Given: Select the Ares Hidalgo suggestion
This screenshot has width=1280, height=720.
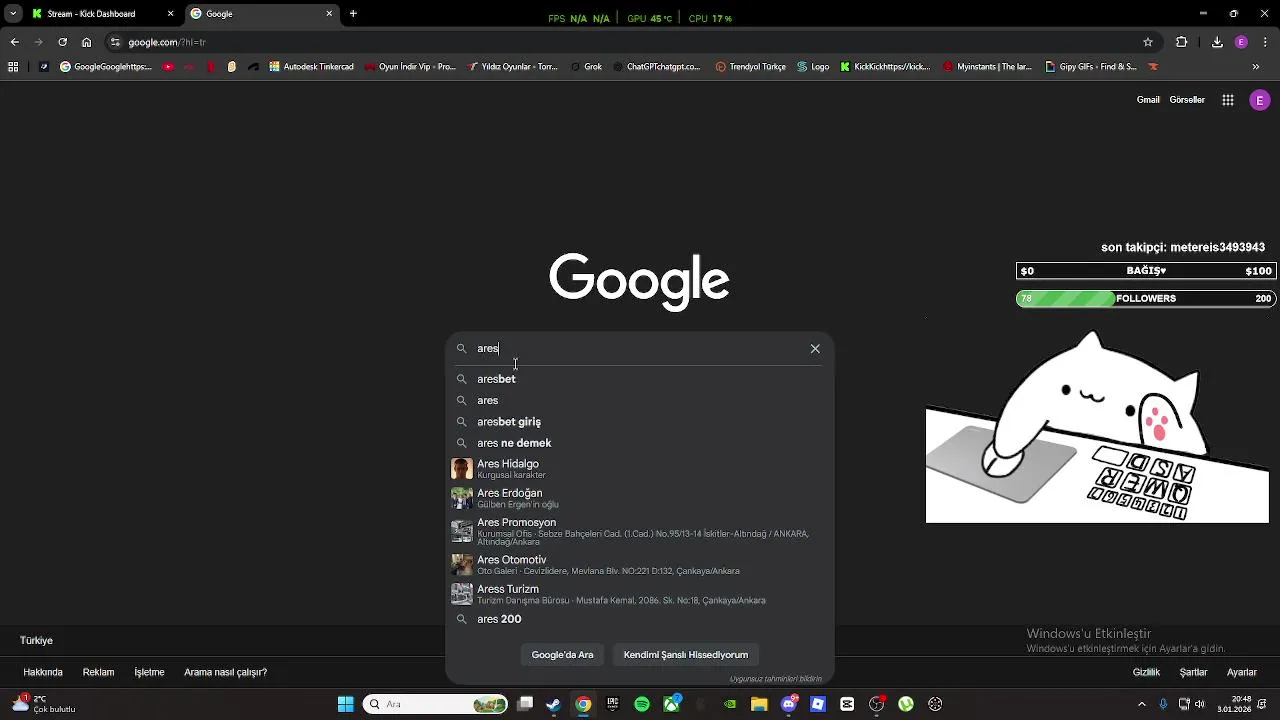Looking at the screenshot, I should [x=640, y=469].
